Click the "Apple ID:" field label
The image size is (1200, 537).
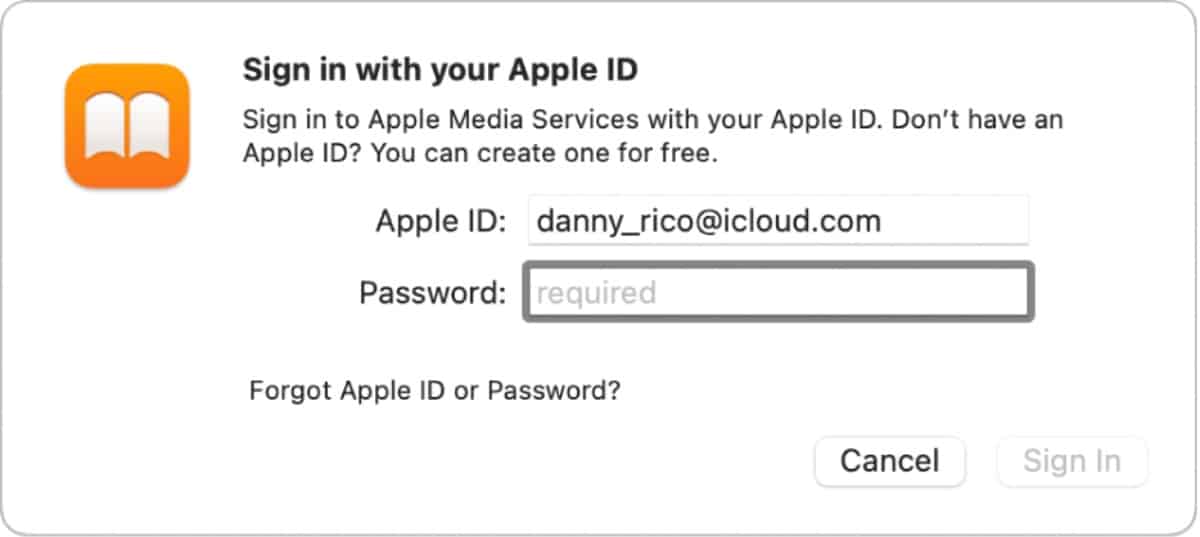tap(441, 221)
